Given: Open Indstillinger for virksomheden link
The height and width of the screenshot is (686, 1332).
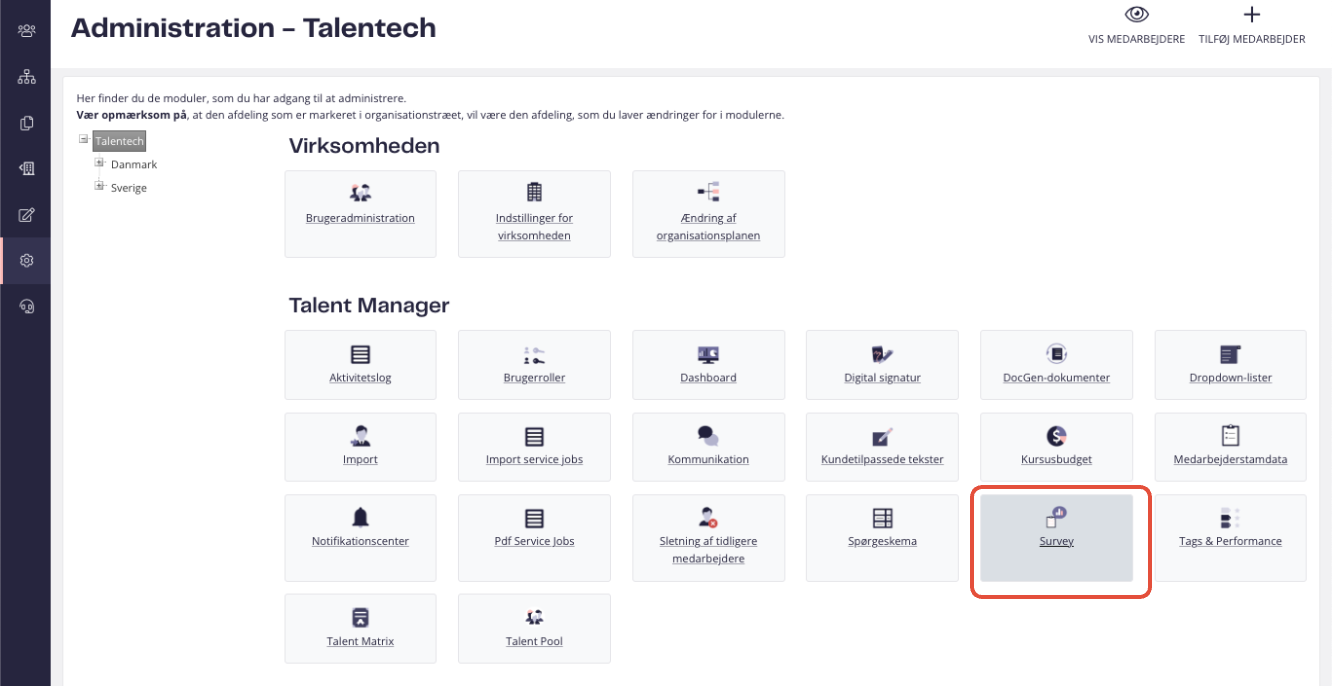Looking at the screenshot, I should tap(534, 227).
